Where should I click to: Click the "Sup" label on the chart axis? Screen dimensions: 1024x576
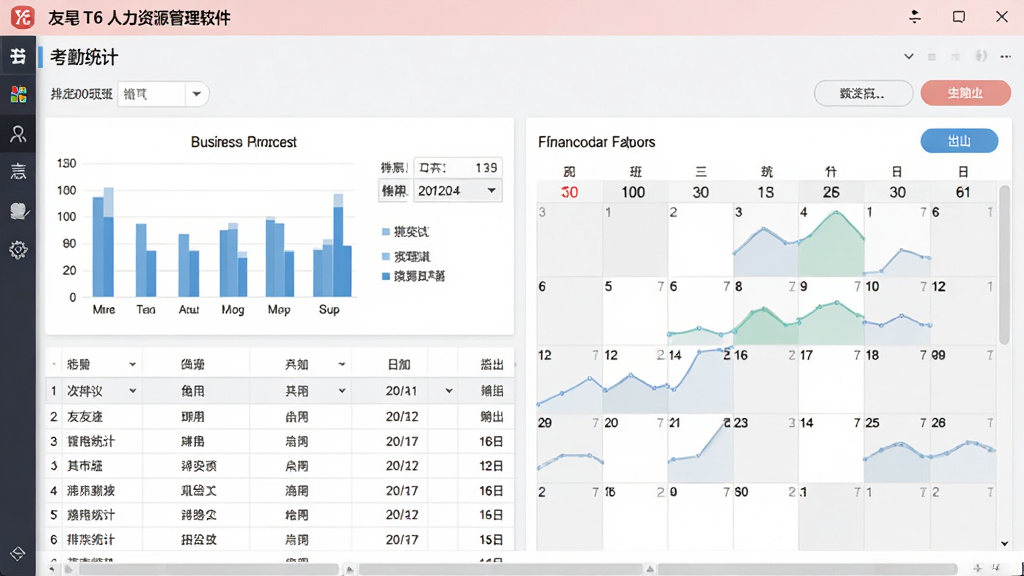[x=328, y=310]
